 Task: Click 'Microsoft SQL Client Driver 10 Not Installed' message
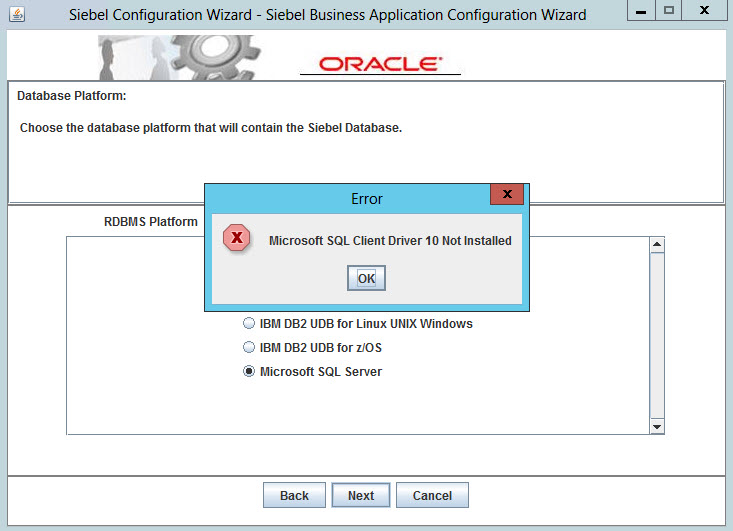(390, 241)
